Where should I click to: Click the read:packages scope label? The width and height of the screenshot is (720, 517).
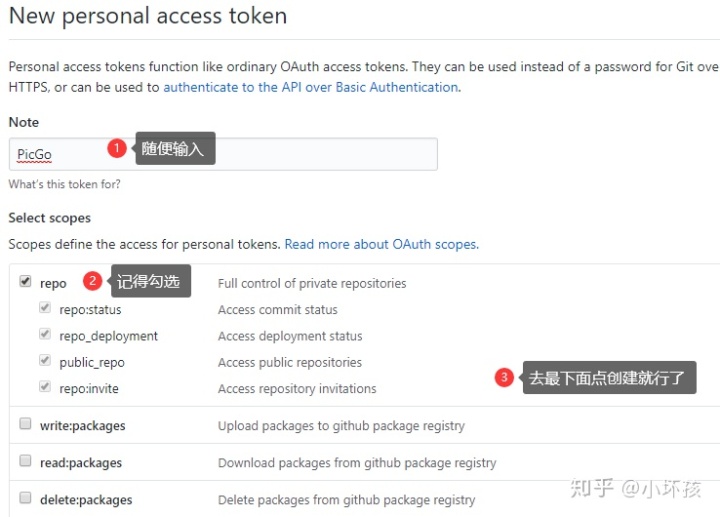[81, 463]
